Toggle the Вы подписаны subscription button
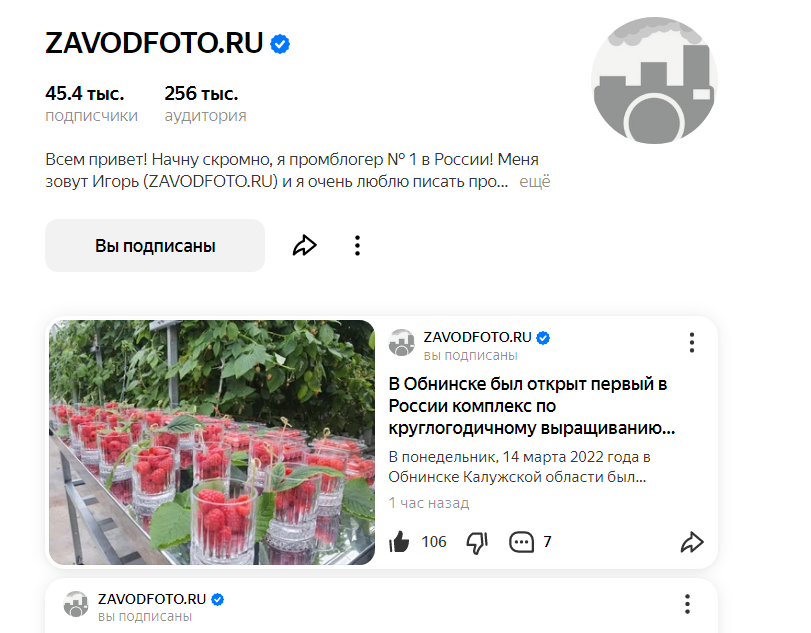Viewport: 811px width, 633px height. coord(155,246)
